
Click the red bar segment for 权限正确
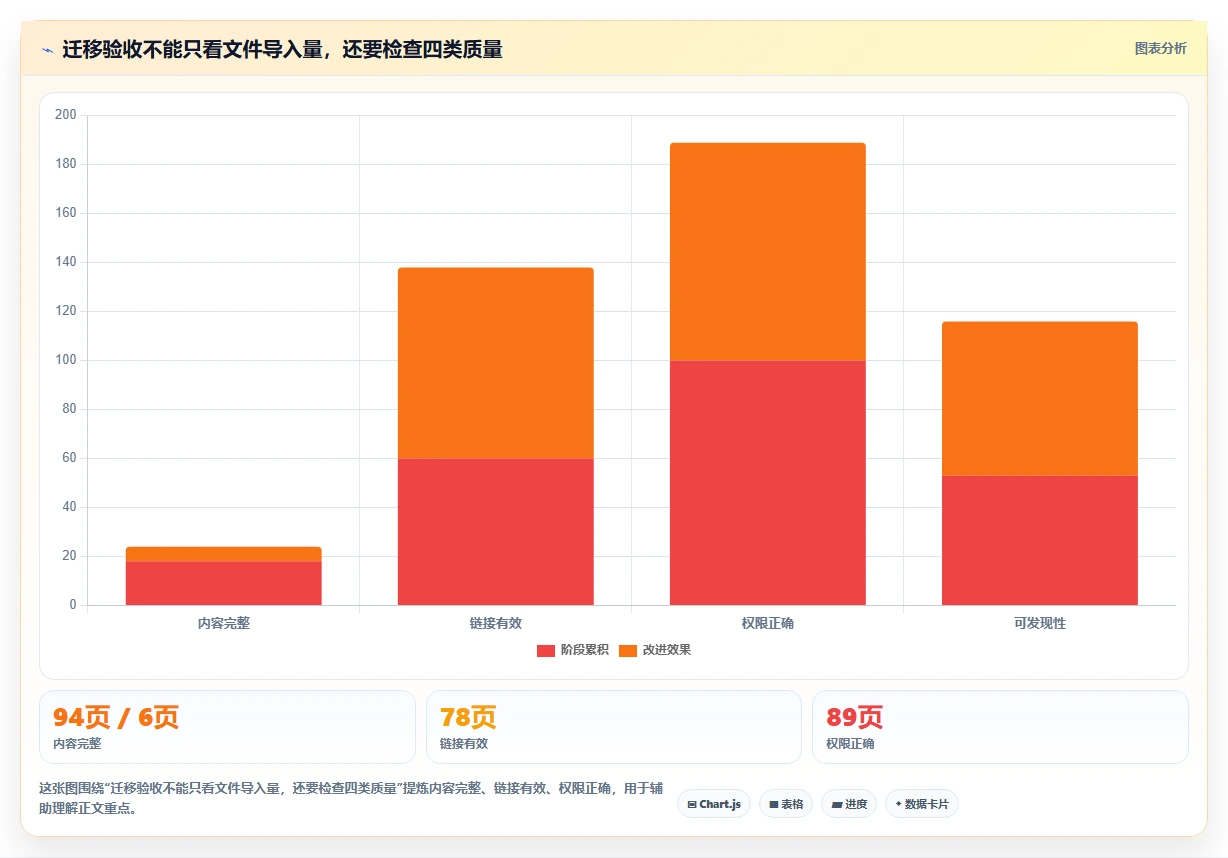[768, 483]
